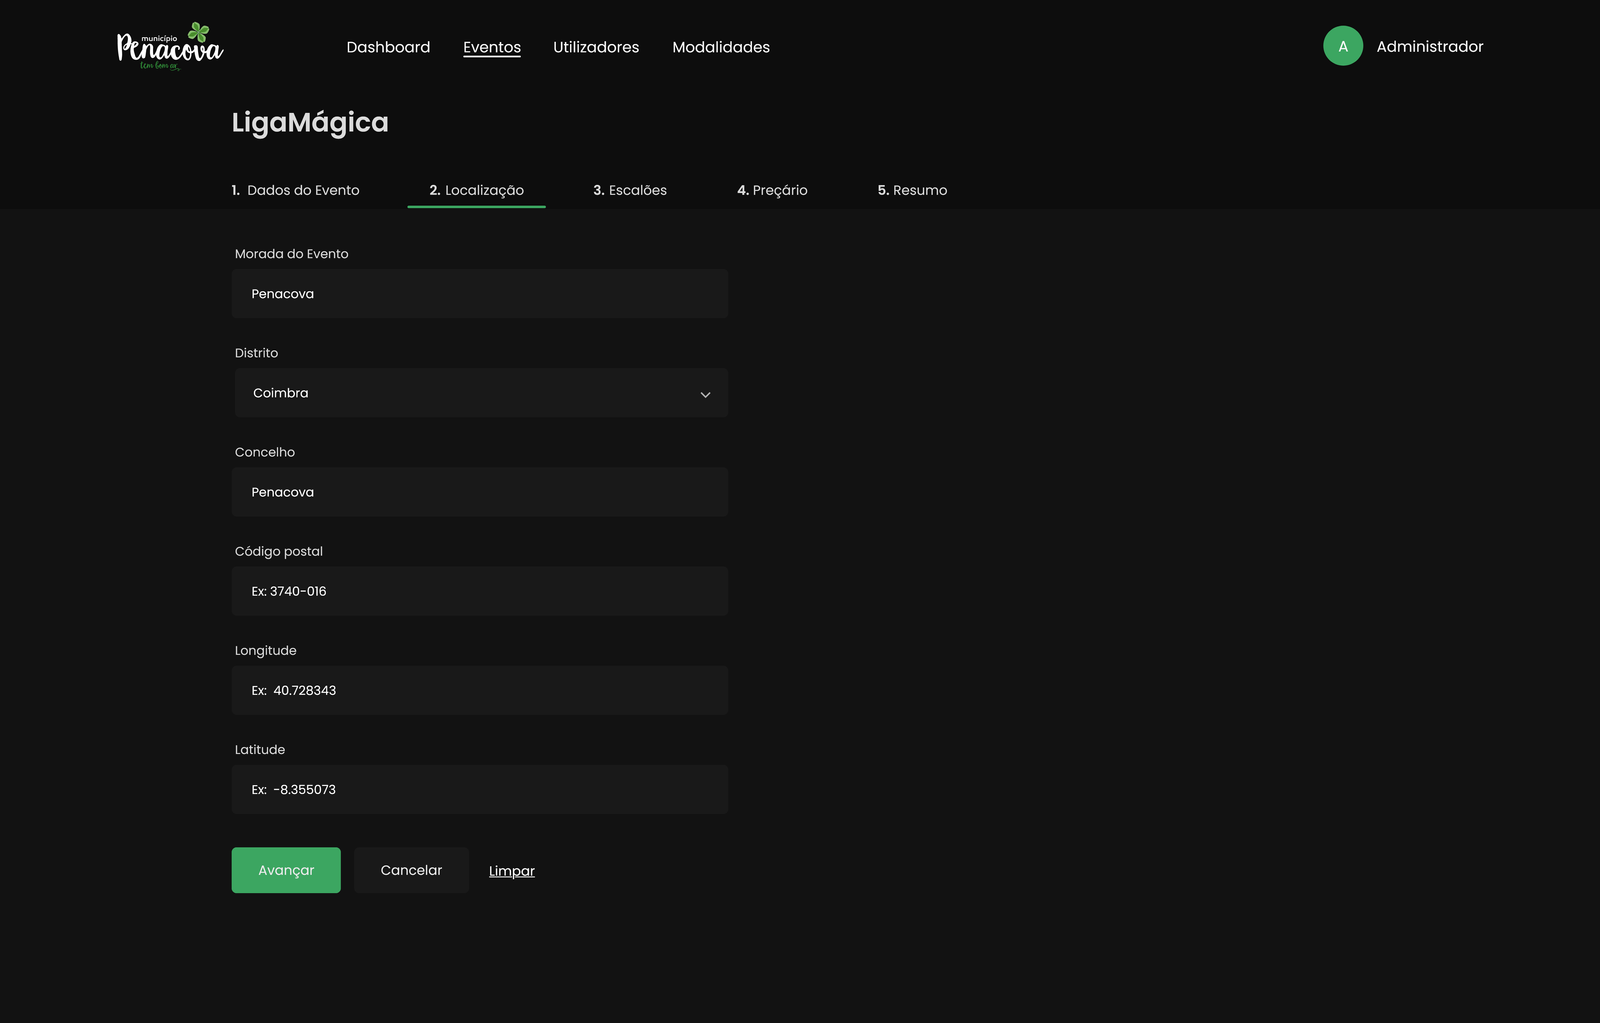
Task: Open the Dashboard menu item
Action: [388, 47]
